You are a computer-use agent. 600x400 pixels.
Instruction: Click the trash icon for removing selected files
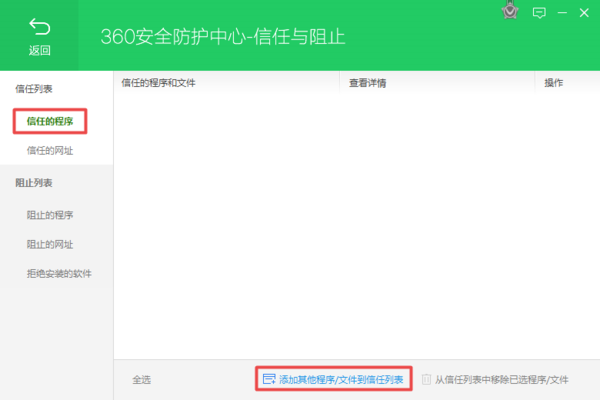pyautogui.click(x=426, y=379)
